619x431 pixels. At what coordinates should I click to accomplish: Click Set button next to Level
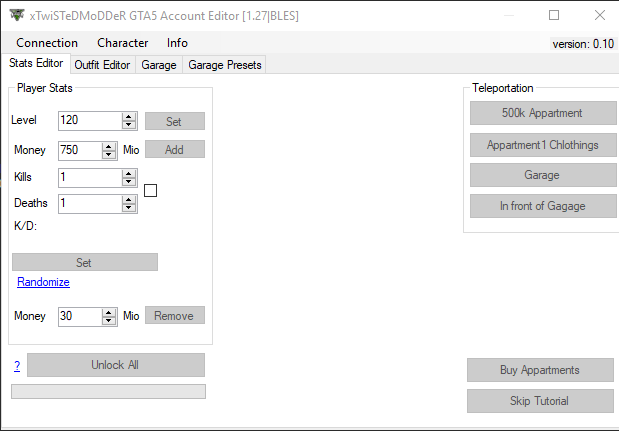[x=175, y=121]
